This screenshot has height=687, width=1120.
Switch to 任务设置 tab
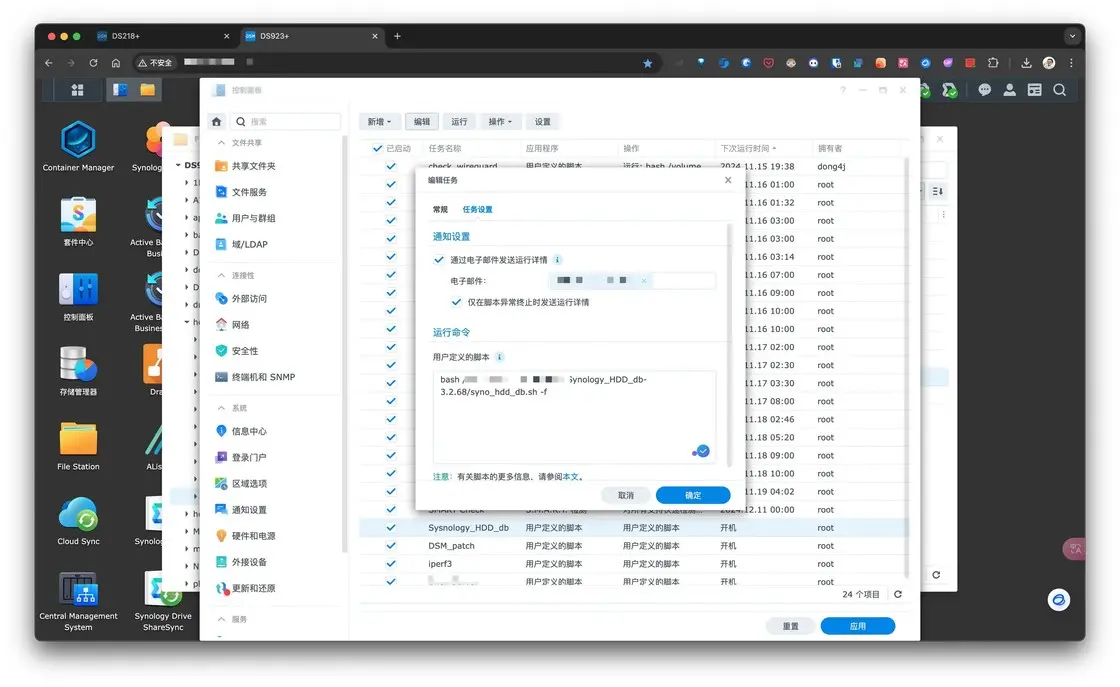[x=477, y=209]
